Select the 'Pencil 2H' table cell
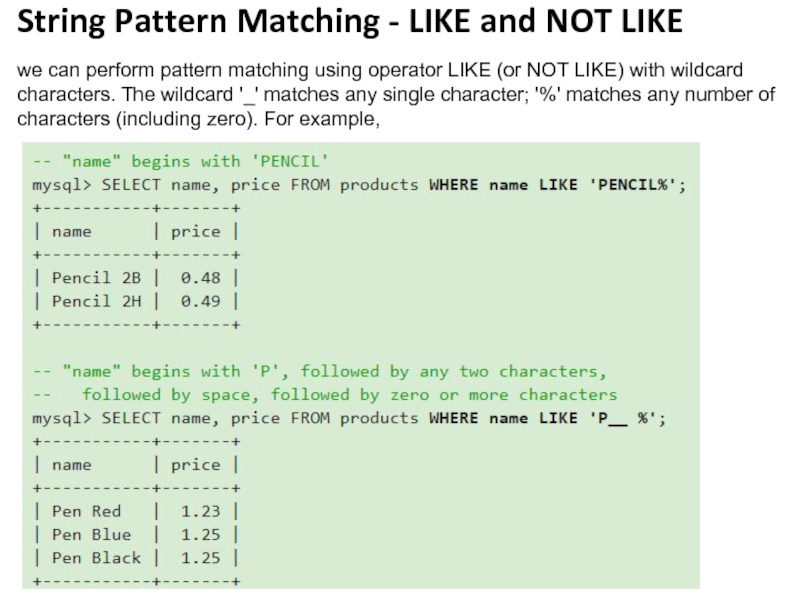Screen dimensions: 800x600 [x=96, y=301]
